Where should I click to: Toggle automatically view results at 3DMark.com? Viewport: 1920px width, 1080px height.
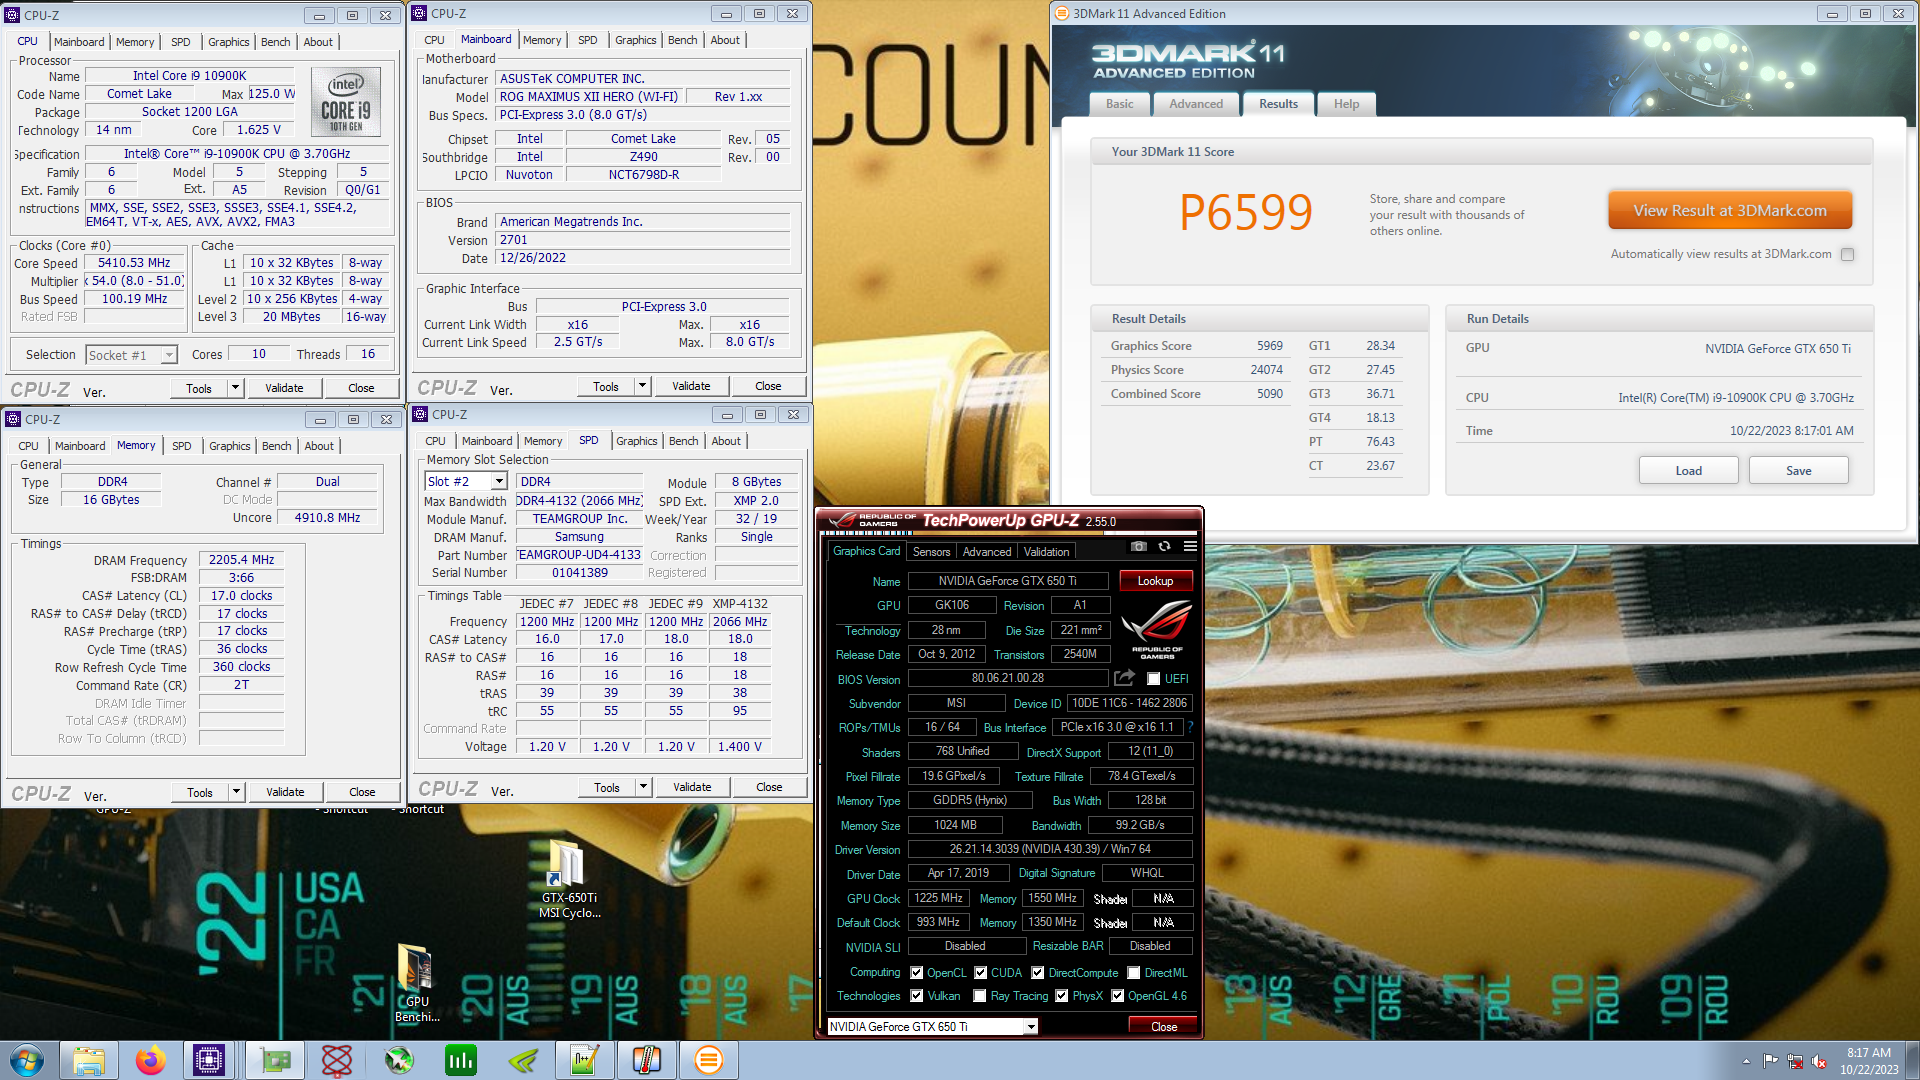pyautogui.click(x=1848, y=254)
